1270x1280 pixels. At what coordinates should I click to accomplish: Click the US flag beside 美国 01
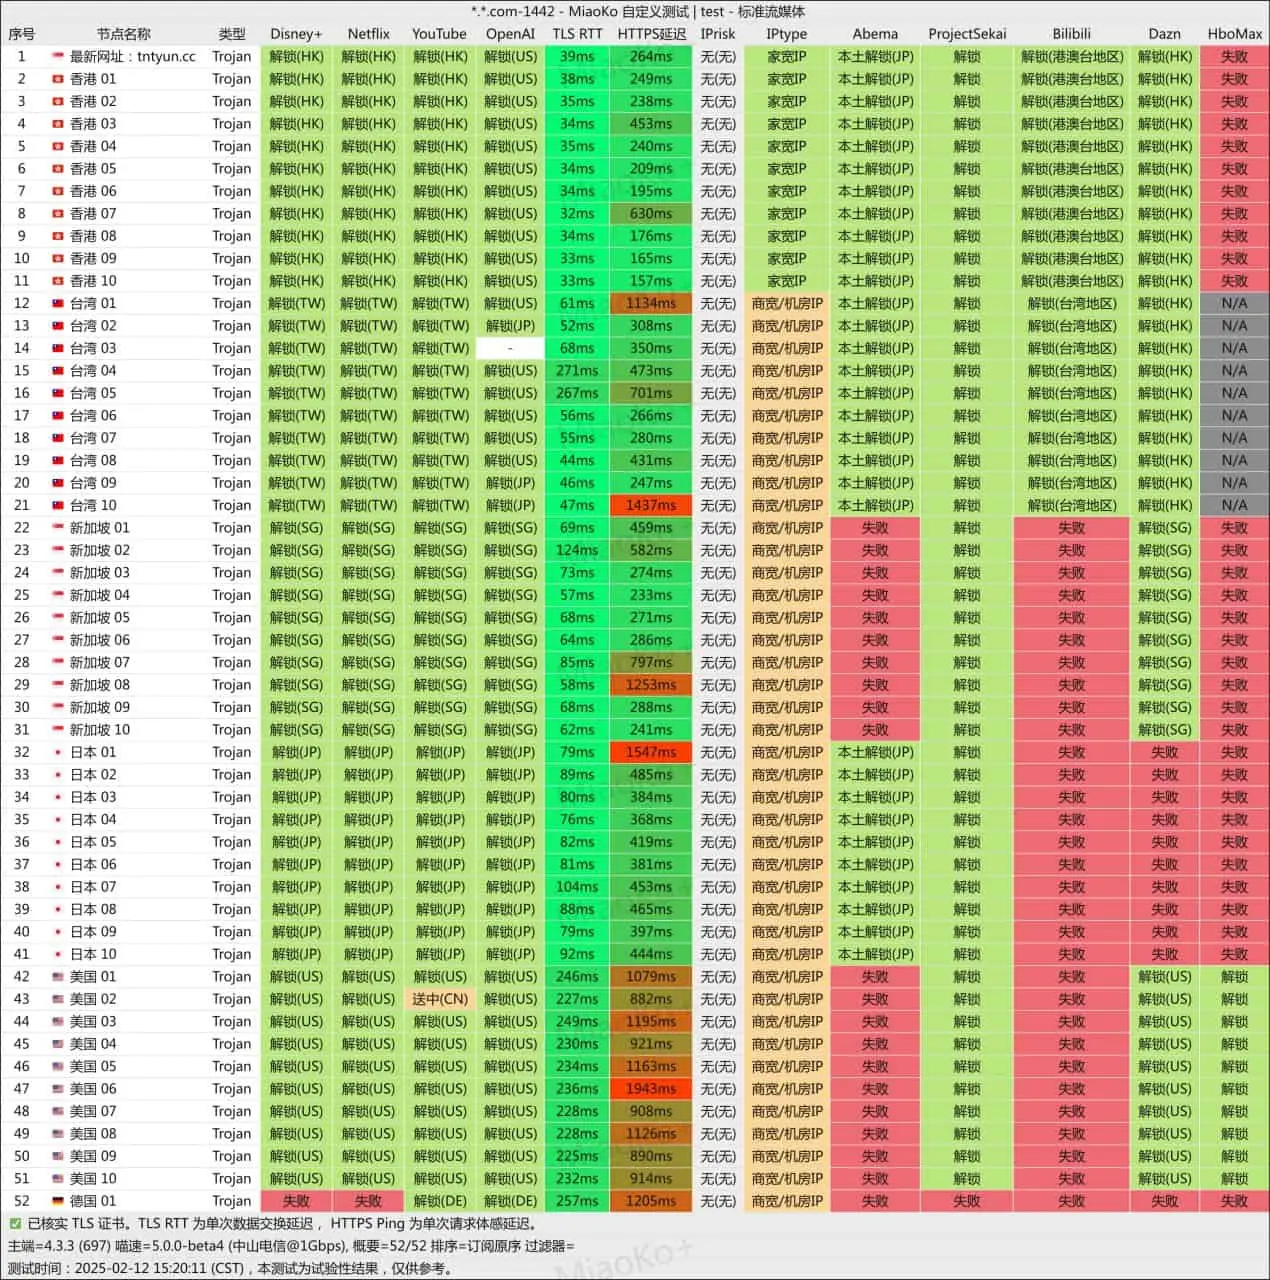pos(58,977)
